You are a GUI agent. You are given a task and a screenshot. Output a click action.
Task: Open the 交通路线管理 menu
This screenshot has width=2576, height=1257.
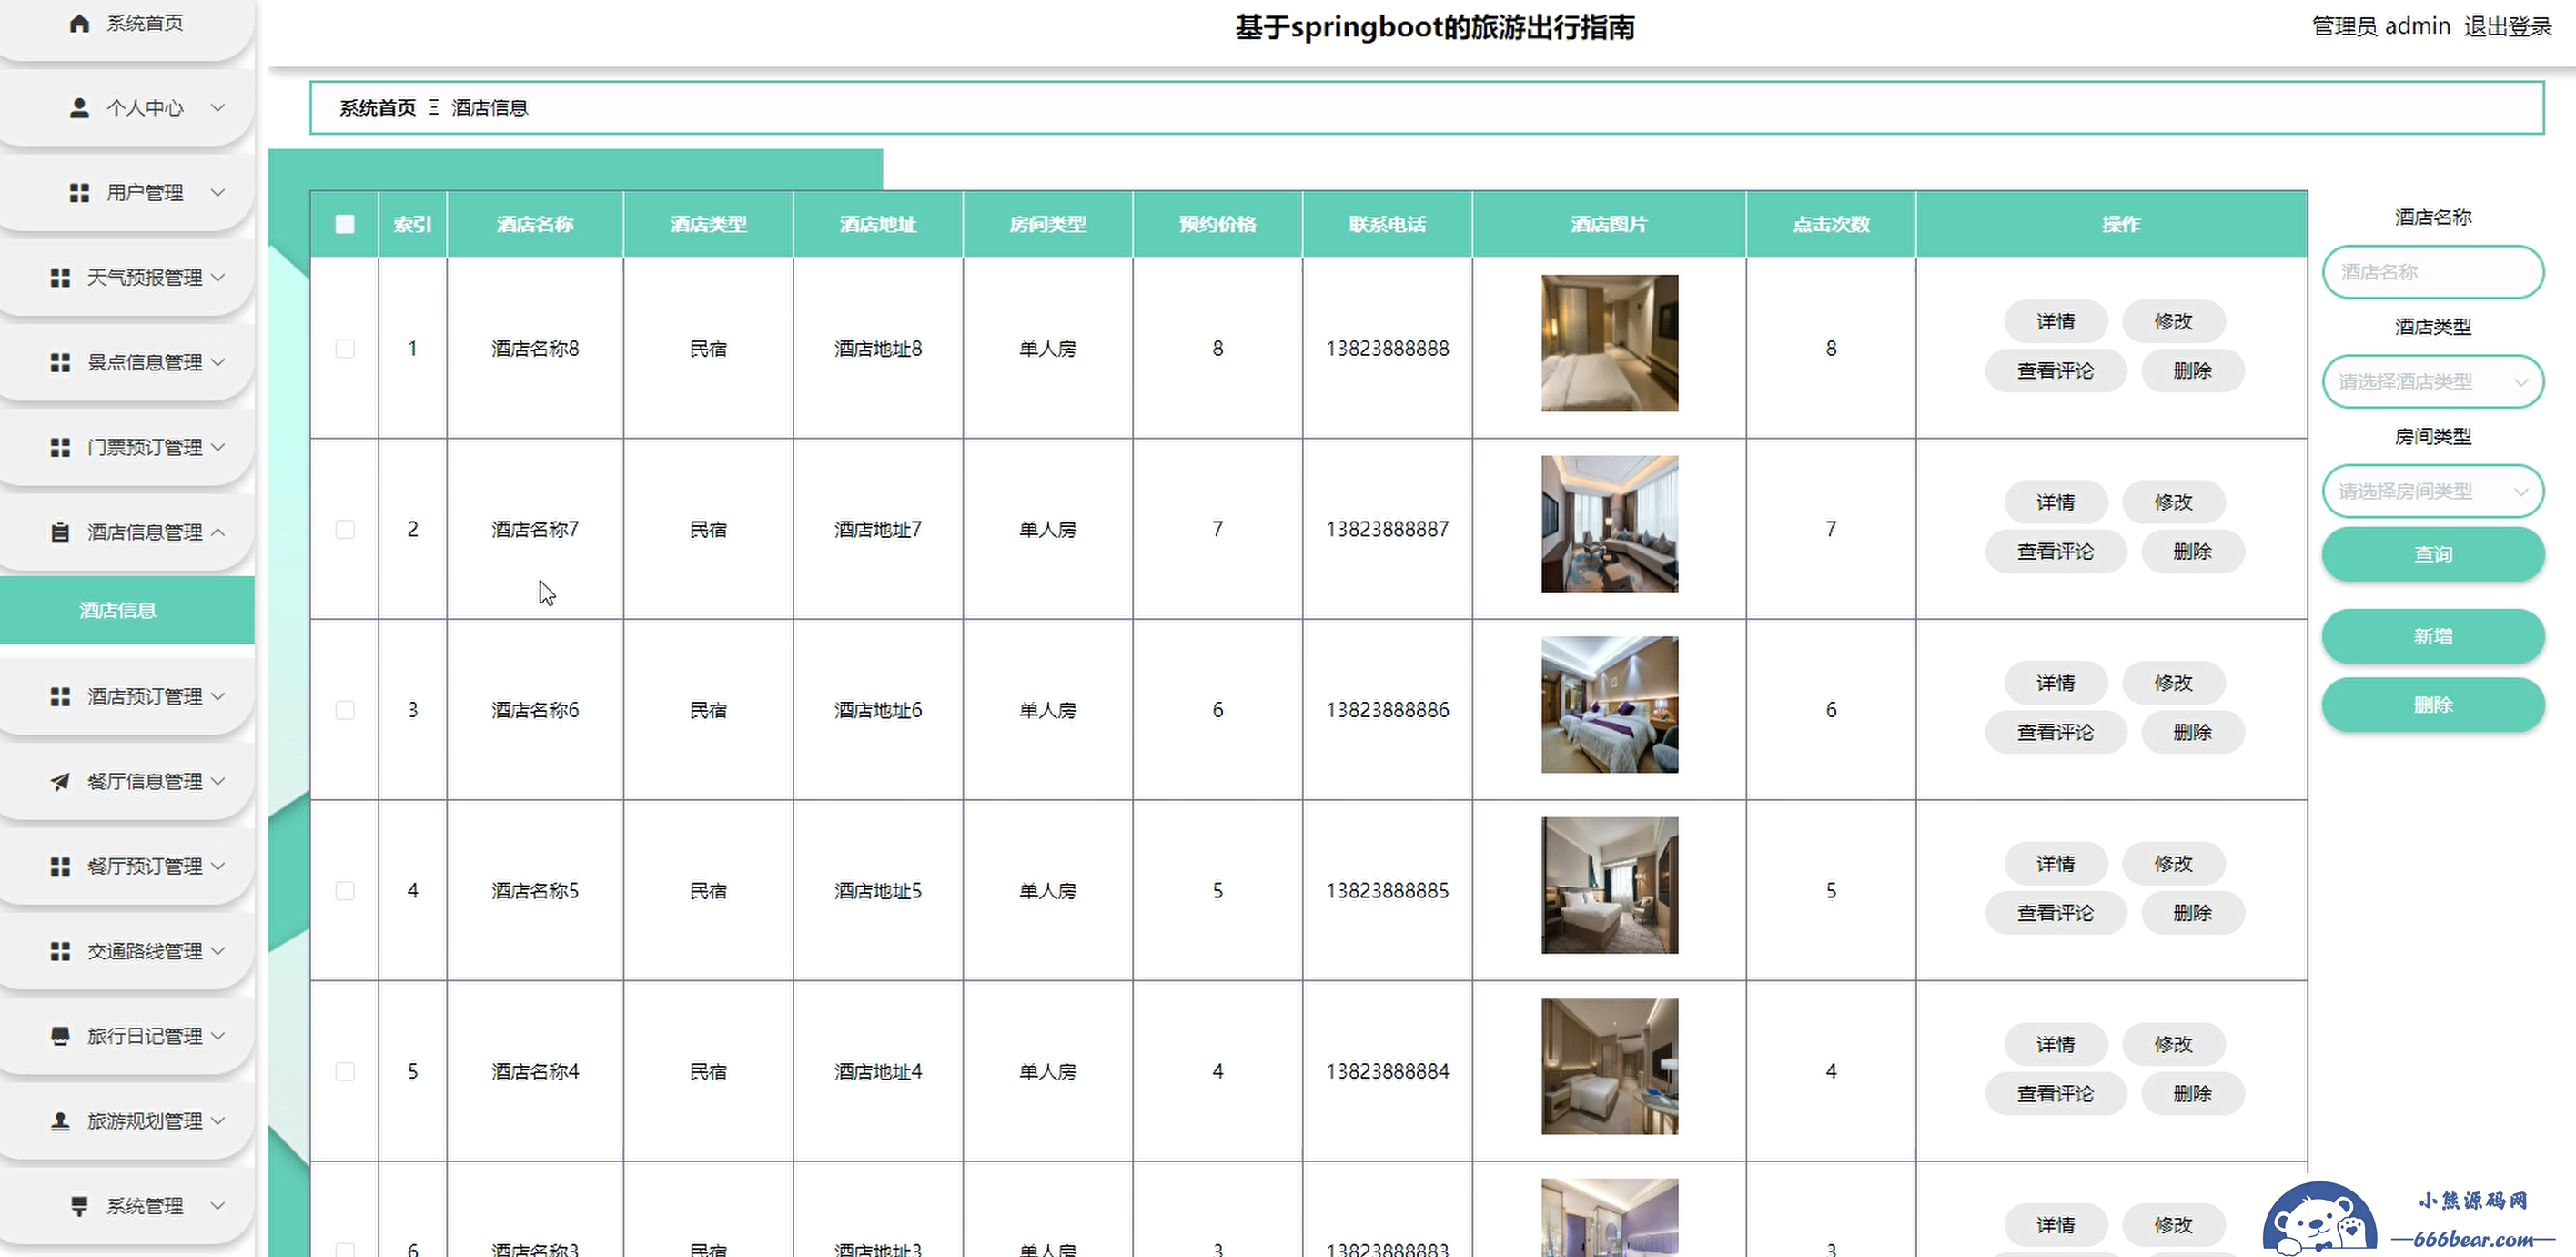coord(127,952)
